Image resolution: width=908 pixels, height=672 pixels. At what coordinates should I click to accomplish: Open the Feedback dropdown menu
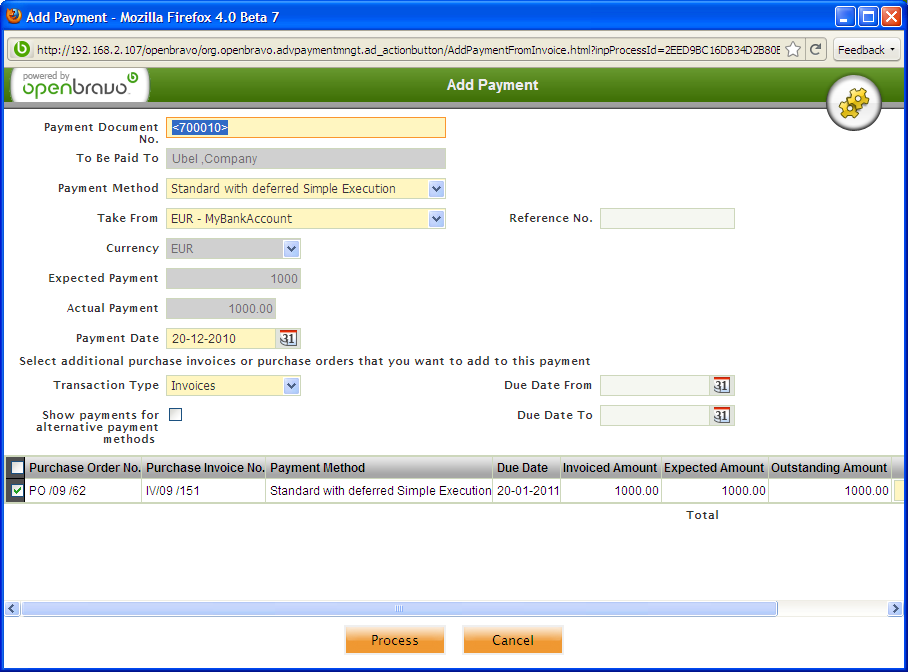click(866, 50)
